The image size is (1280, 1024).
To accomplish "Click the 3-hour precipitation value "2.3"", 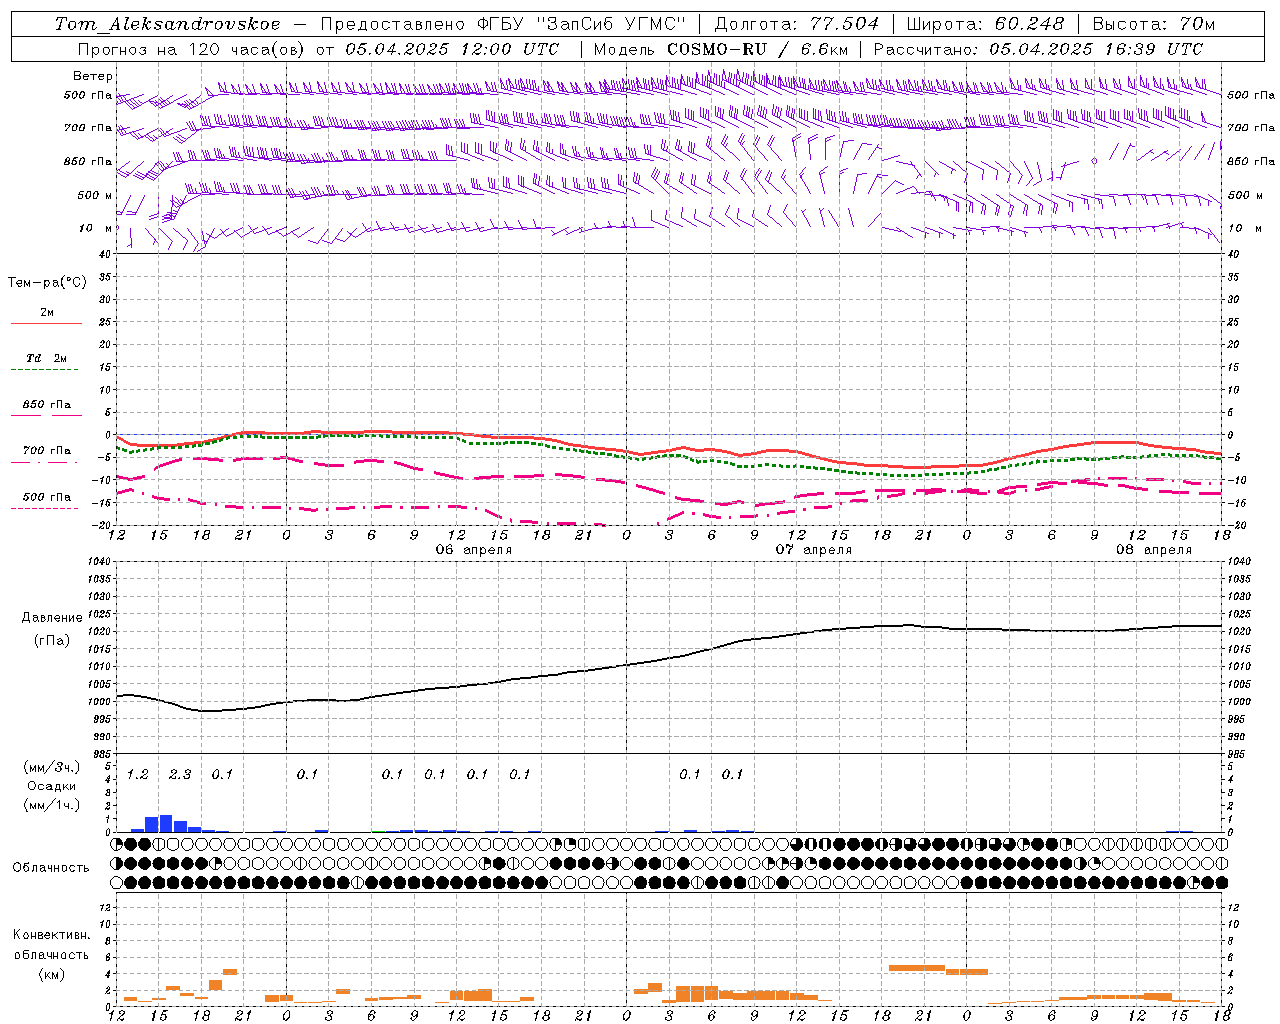I will click(180, 775).
